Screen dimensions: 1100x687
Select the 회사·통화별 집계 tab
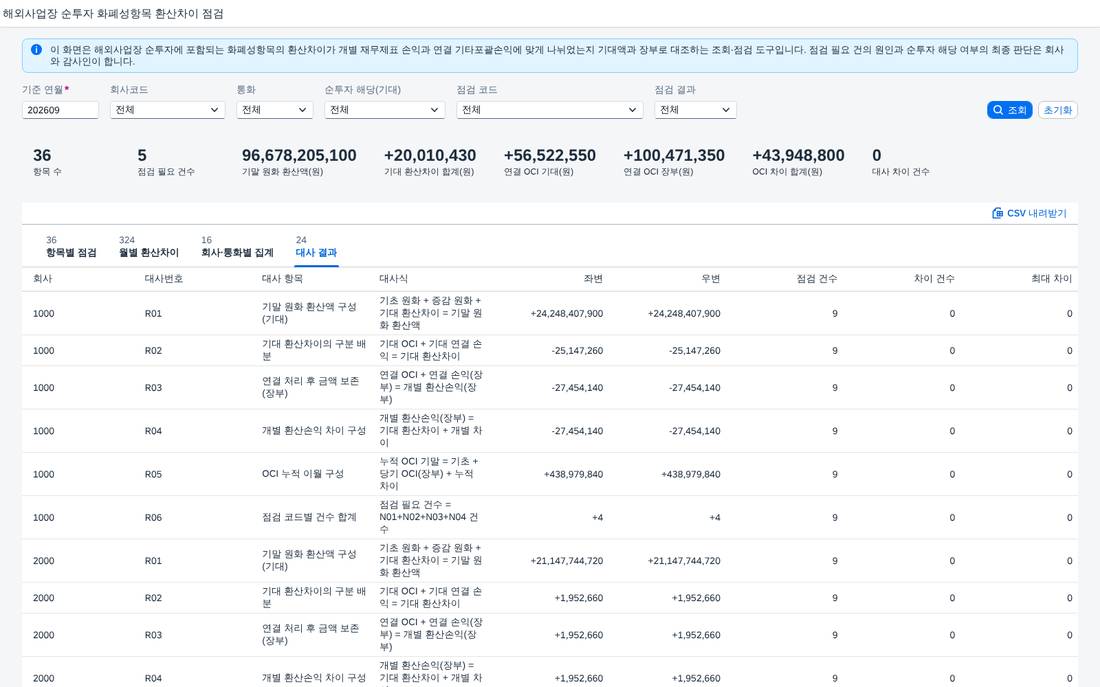237,247
